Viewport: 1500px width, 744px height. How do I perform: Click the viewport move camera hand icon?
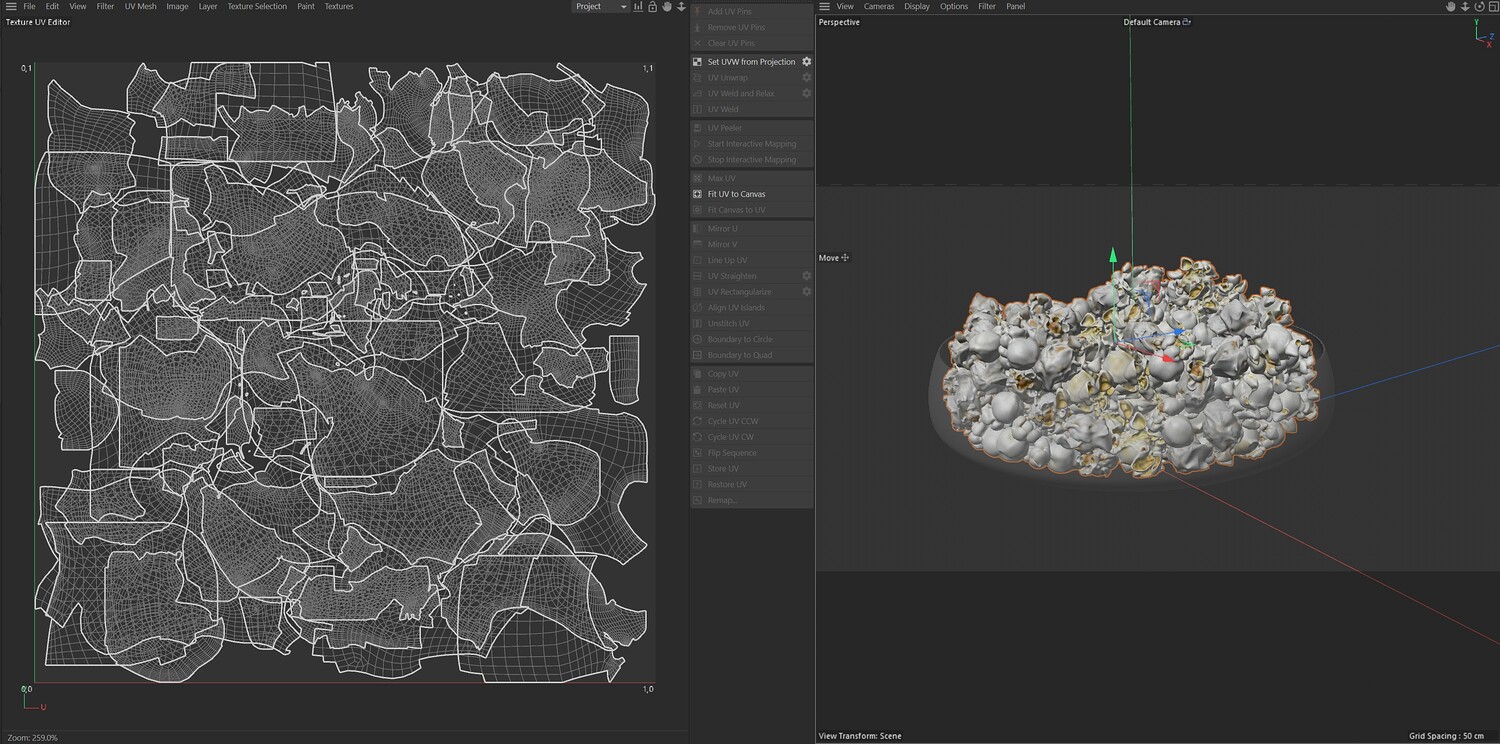pos(1451,7)
